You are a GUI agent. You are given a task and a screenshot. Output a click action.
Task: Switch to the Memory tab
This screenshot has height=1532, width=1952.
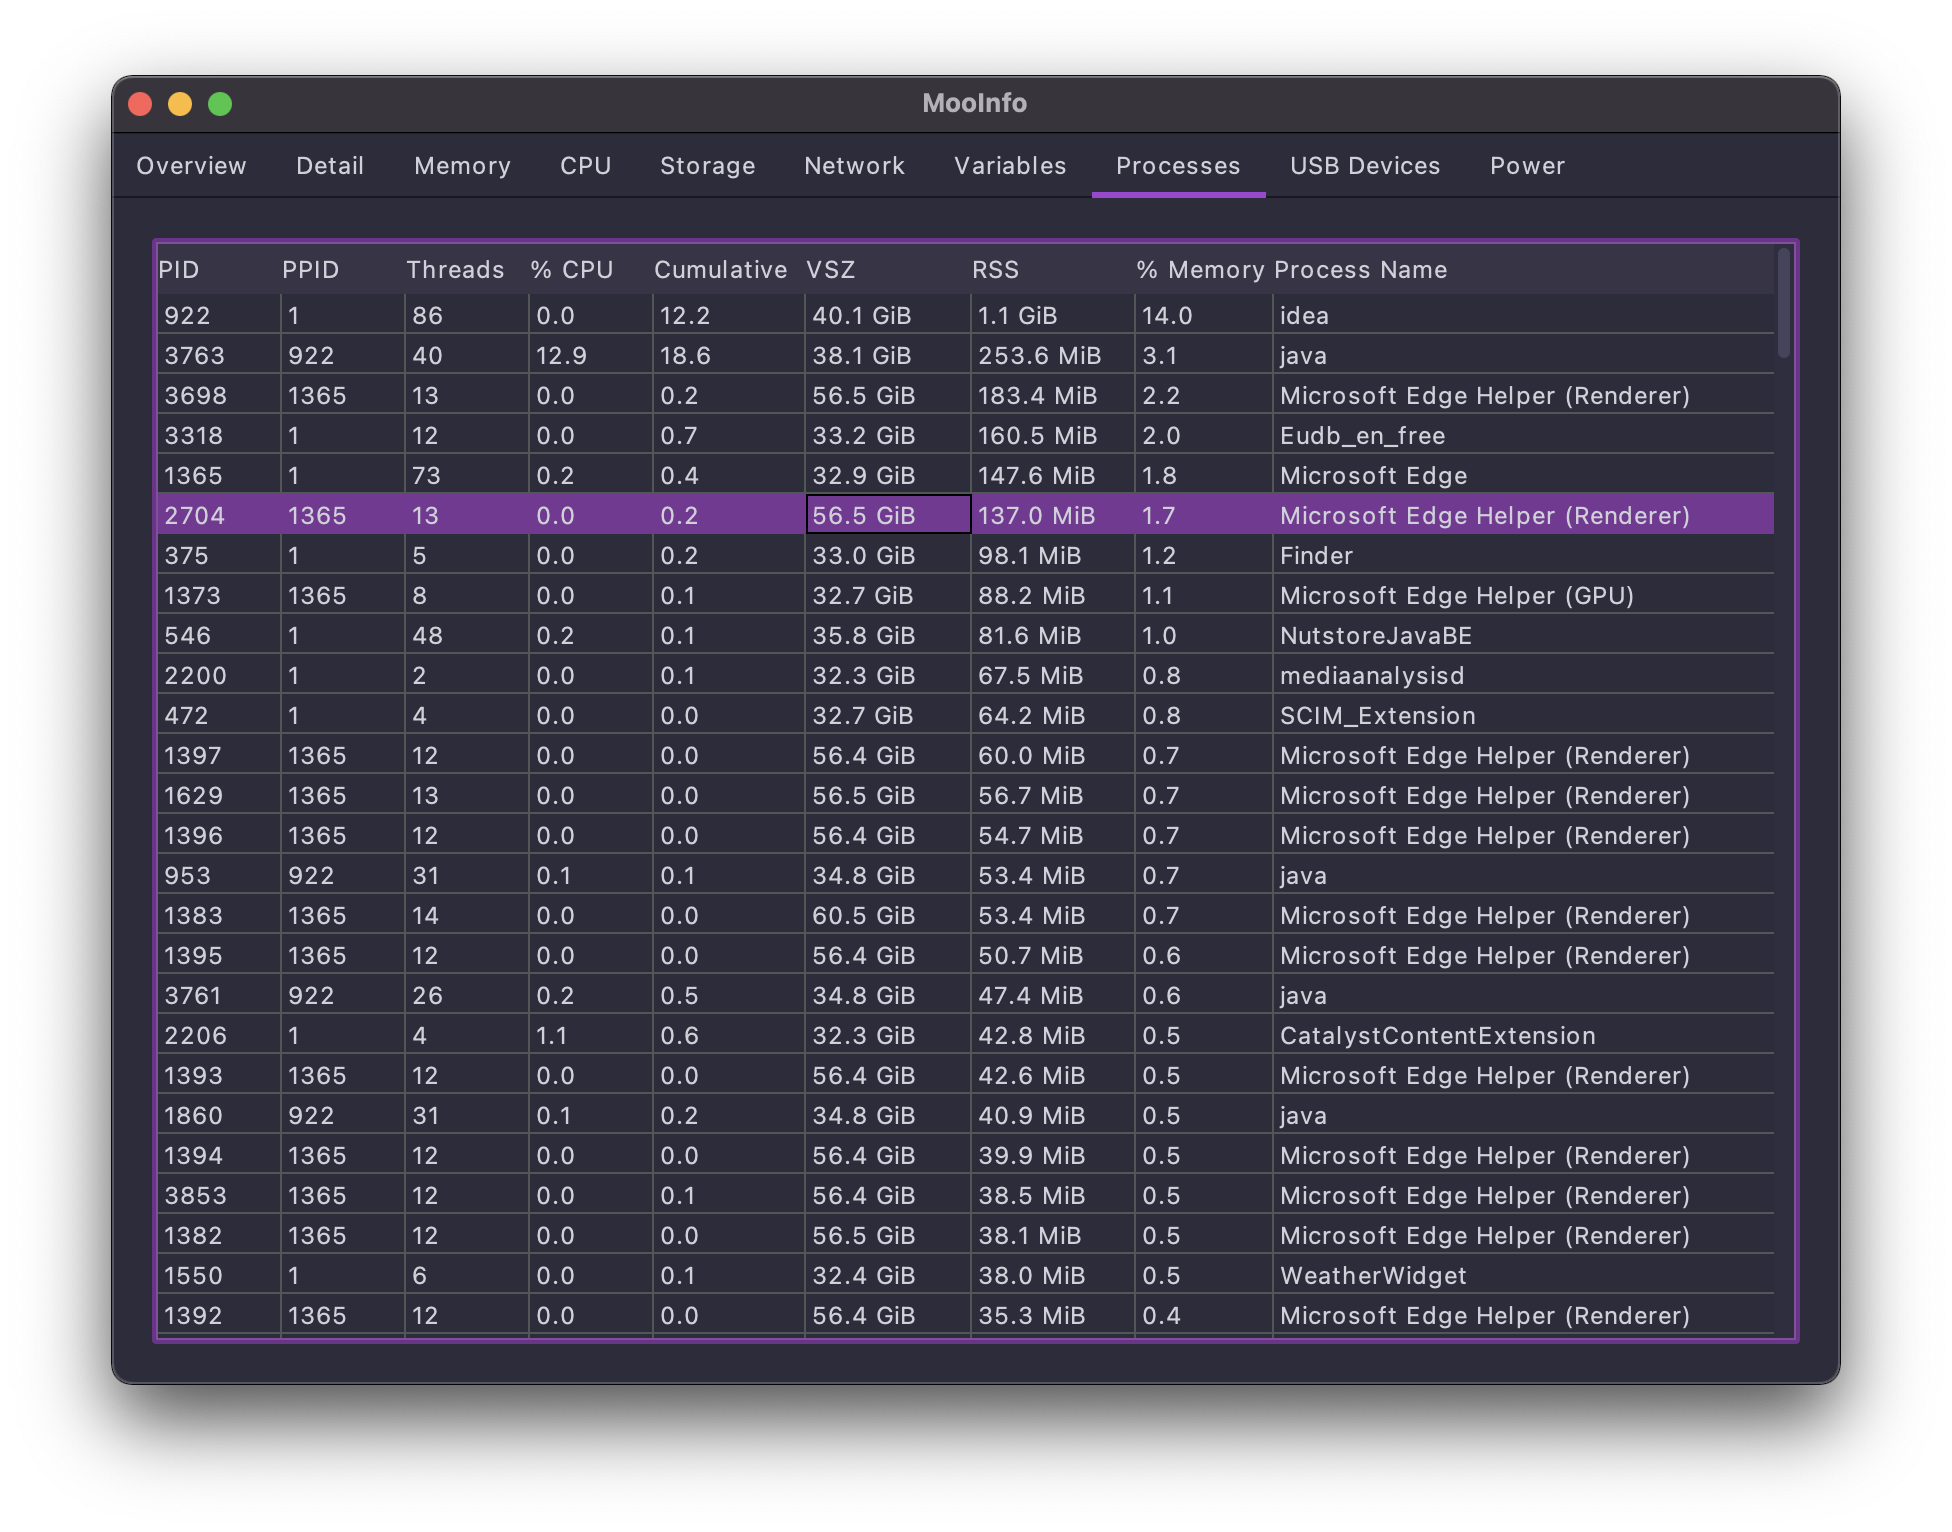tap(462, 166)
